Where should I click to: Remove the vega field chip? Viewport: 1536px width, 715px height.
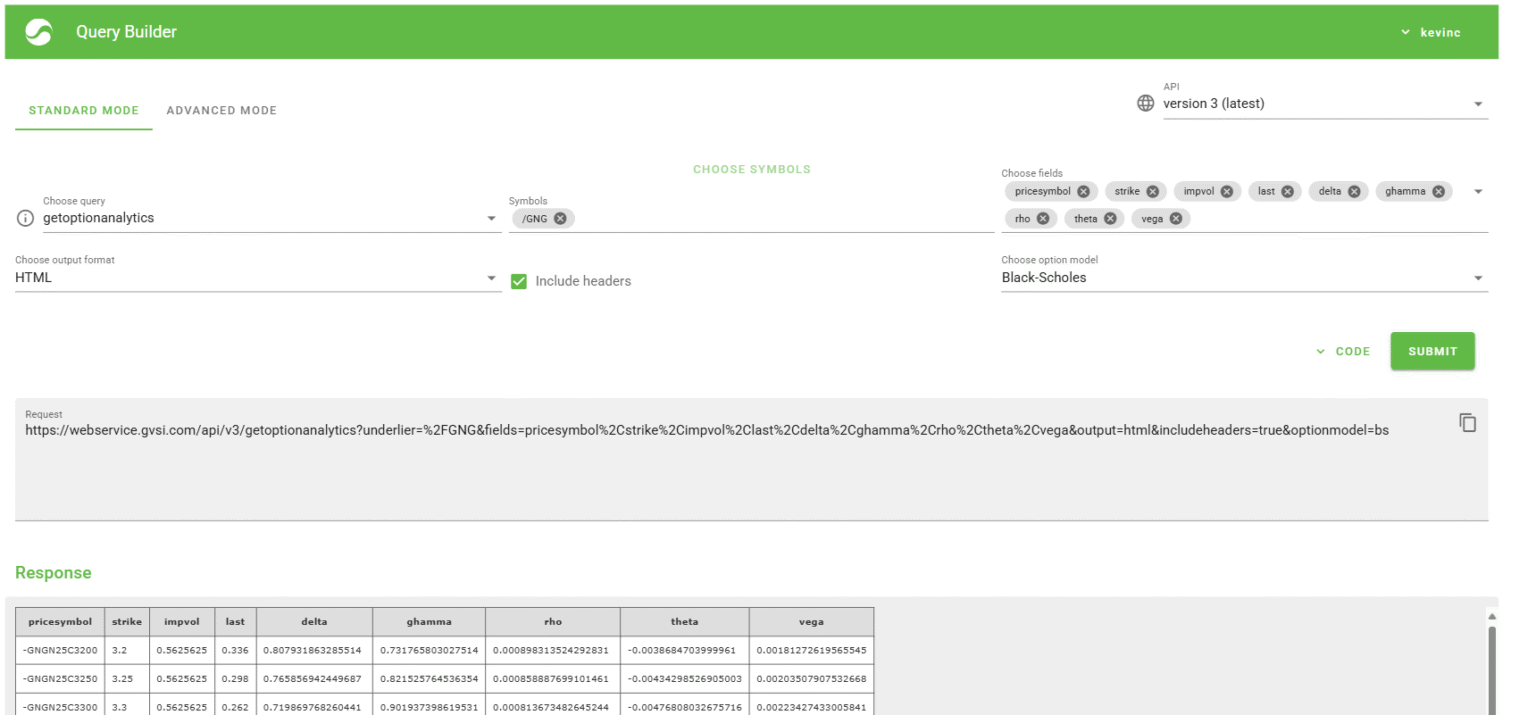pos(1176,218)
